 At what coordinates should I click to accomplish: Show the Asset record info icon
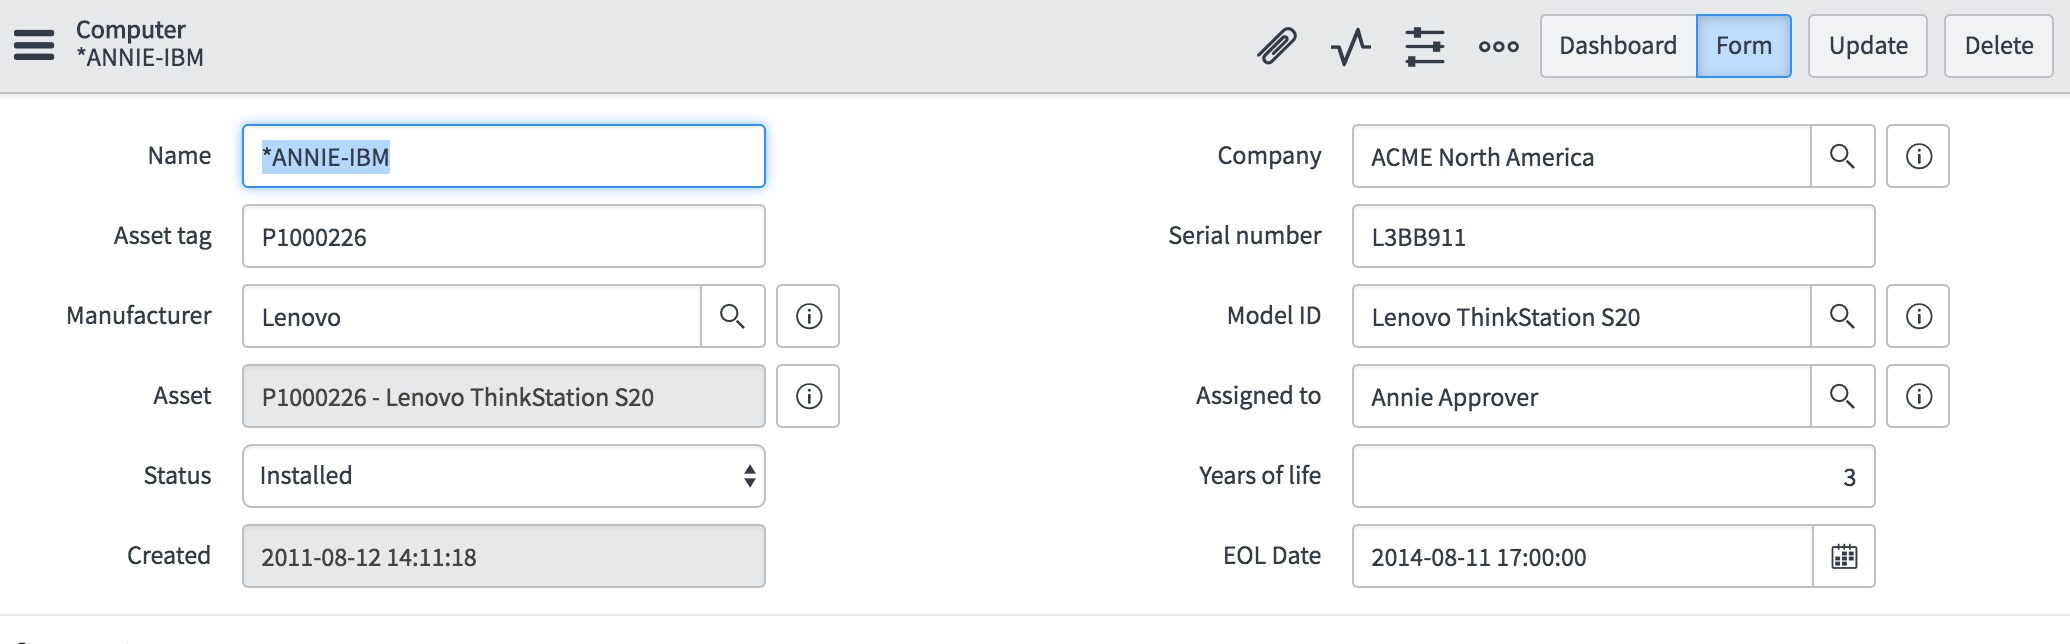tap(808, 396)
